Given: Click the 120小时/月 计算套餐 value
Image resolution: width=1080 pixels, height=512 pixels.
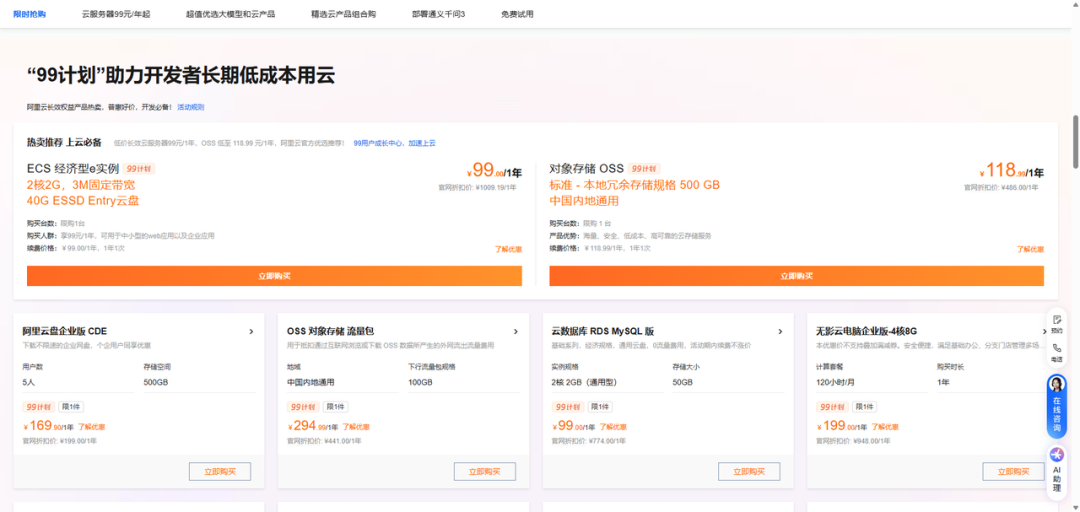Looking at the screenshot, I should tap(835, 382).
